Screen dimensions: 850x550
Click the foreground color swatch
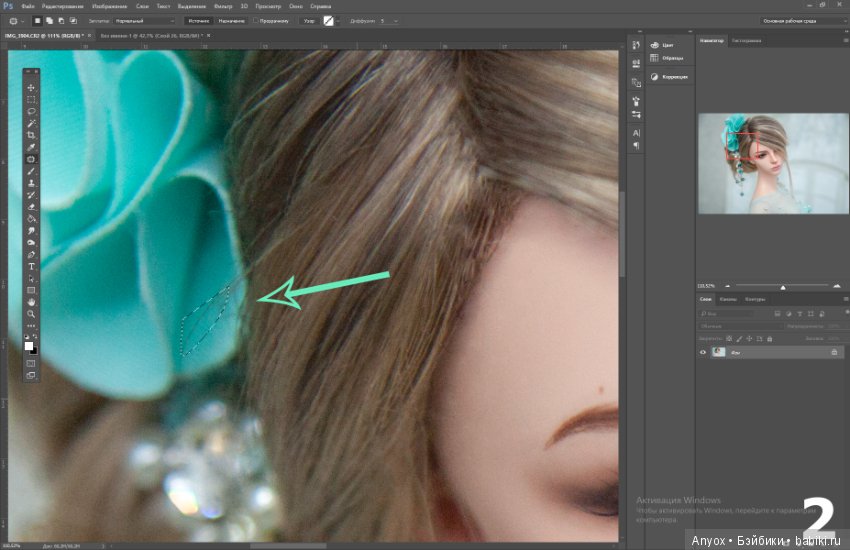[x=29, y=346]
